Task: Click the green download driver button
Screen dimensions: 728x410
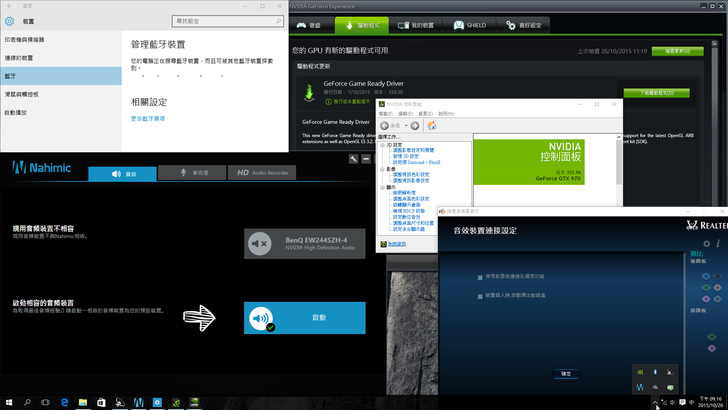Action: pyautogui.click(x=656, y=93)
